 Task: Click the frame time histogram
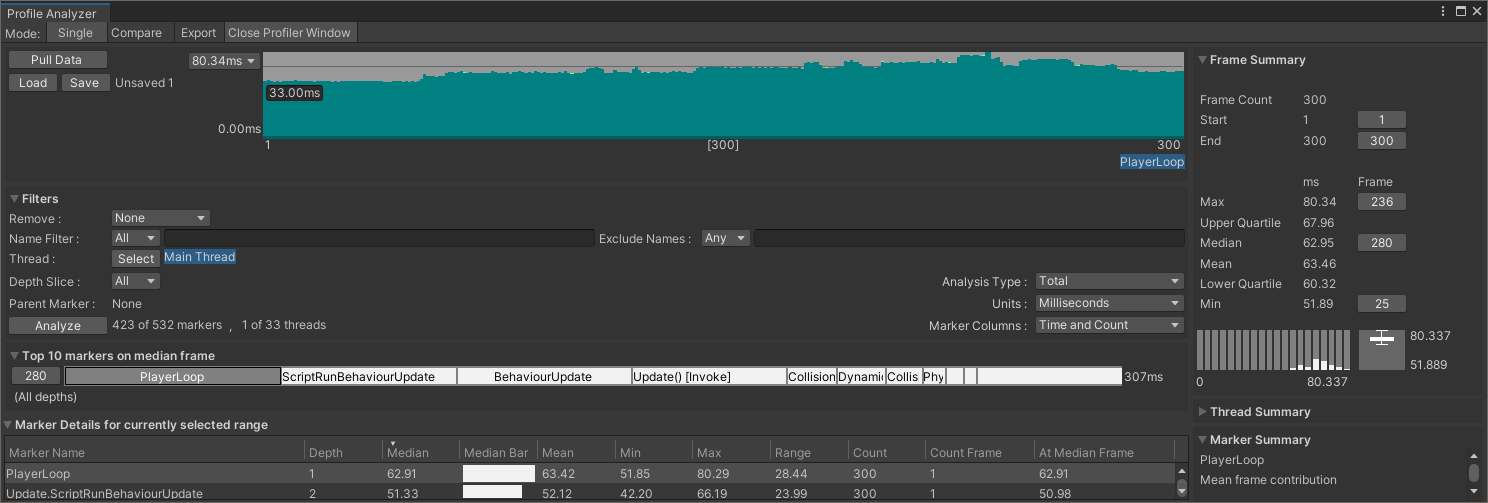pos(1272,350)
